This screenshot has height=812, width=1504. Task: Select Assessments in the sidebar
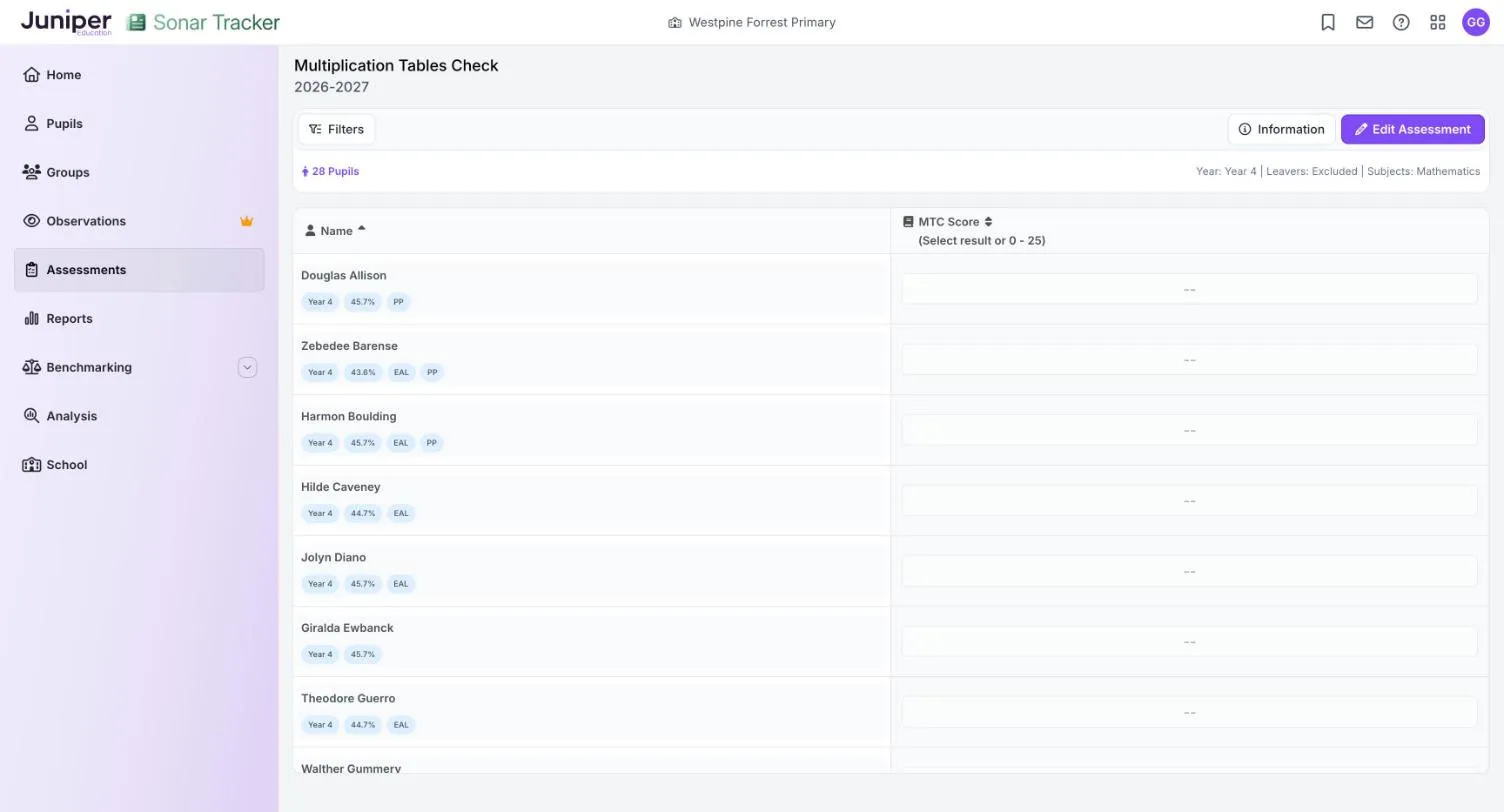(x=139, y=270)
